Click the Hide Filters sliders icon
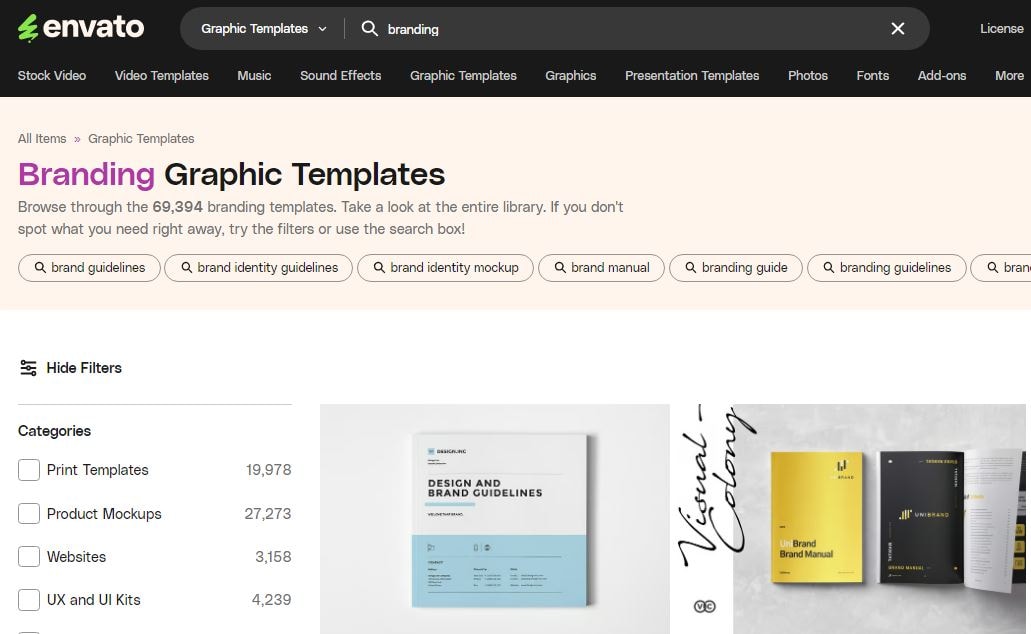Viewport: 1031px width, 634px height. pos(28,368)
